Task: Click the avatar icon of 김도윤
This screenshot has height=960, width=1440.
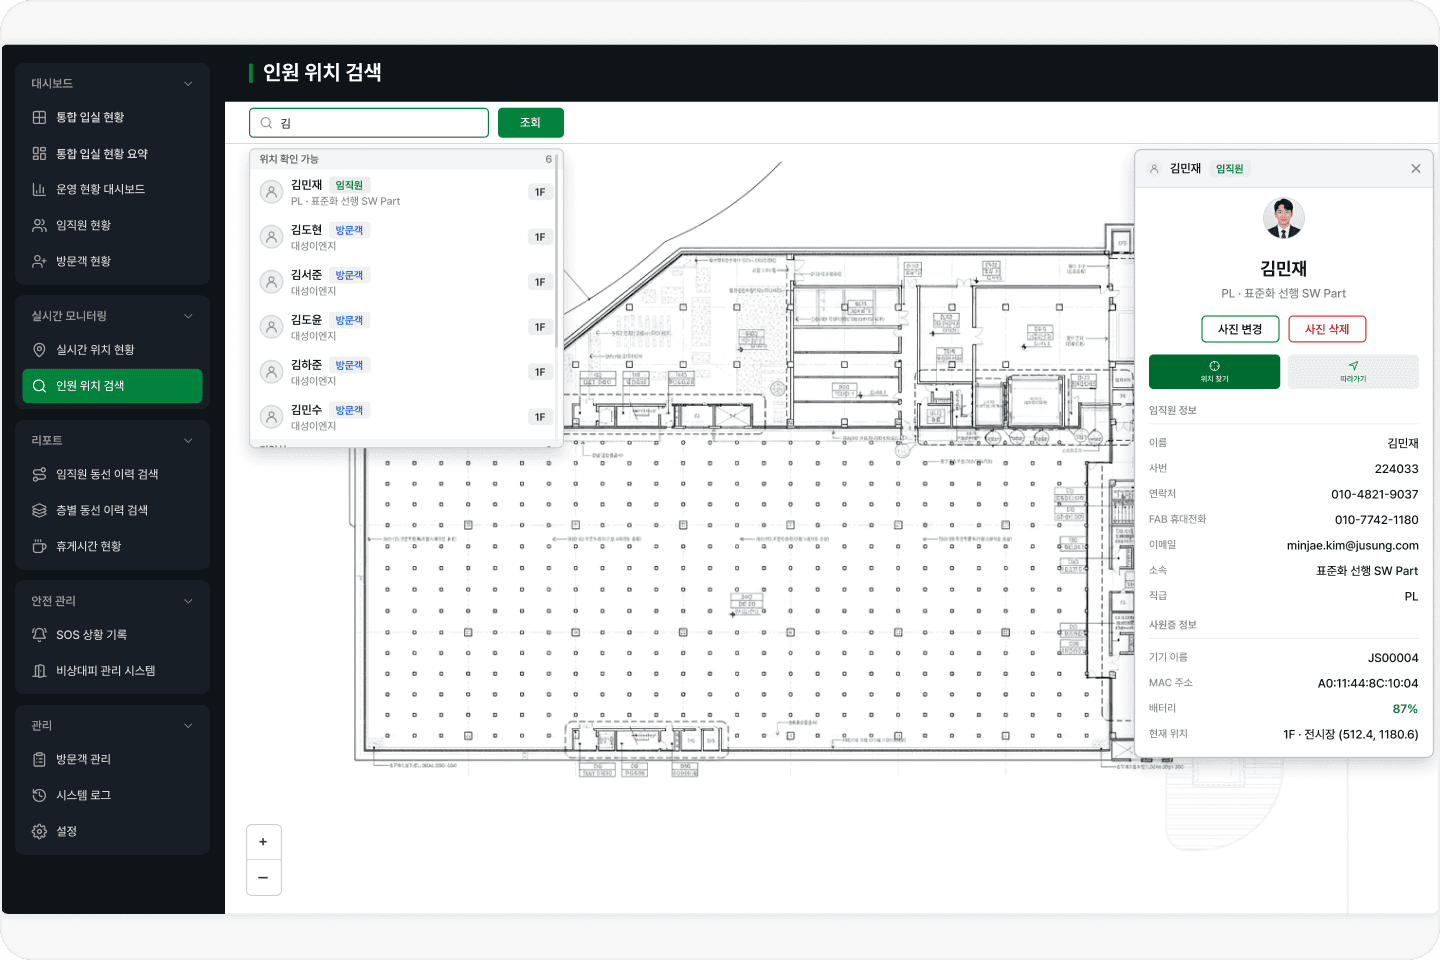Action: 271,327
